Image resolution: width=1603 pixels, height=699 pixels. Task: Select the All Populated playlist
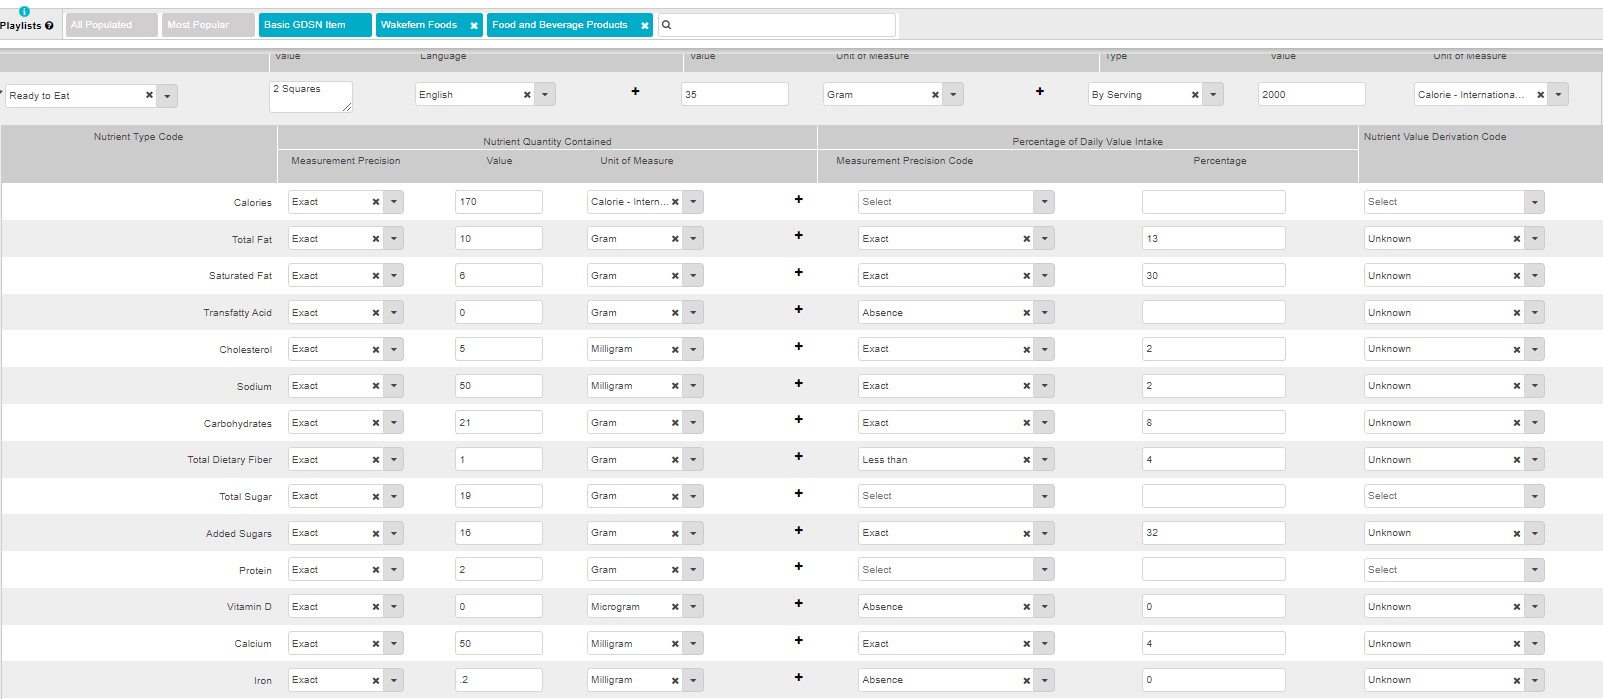point(112,25)
